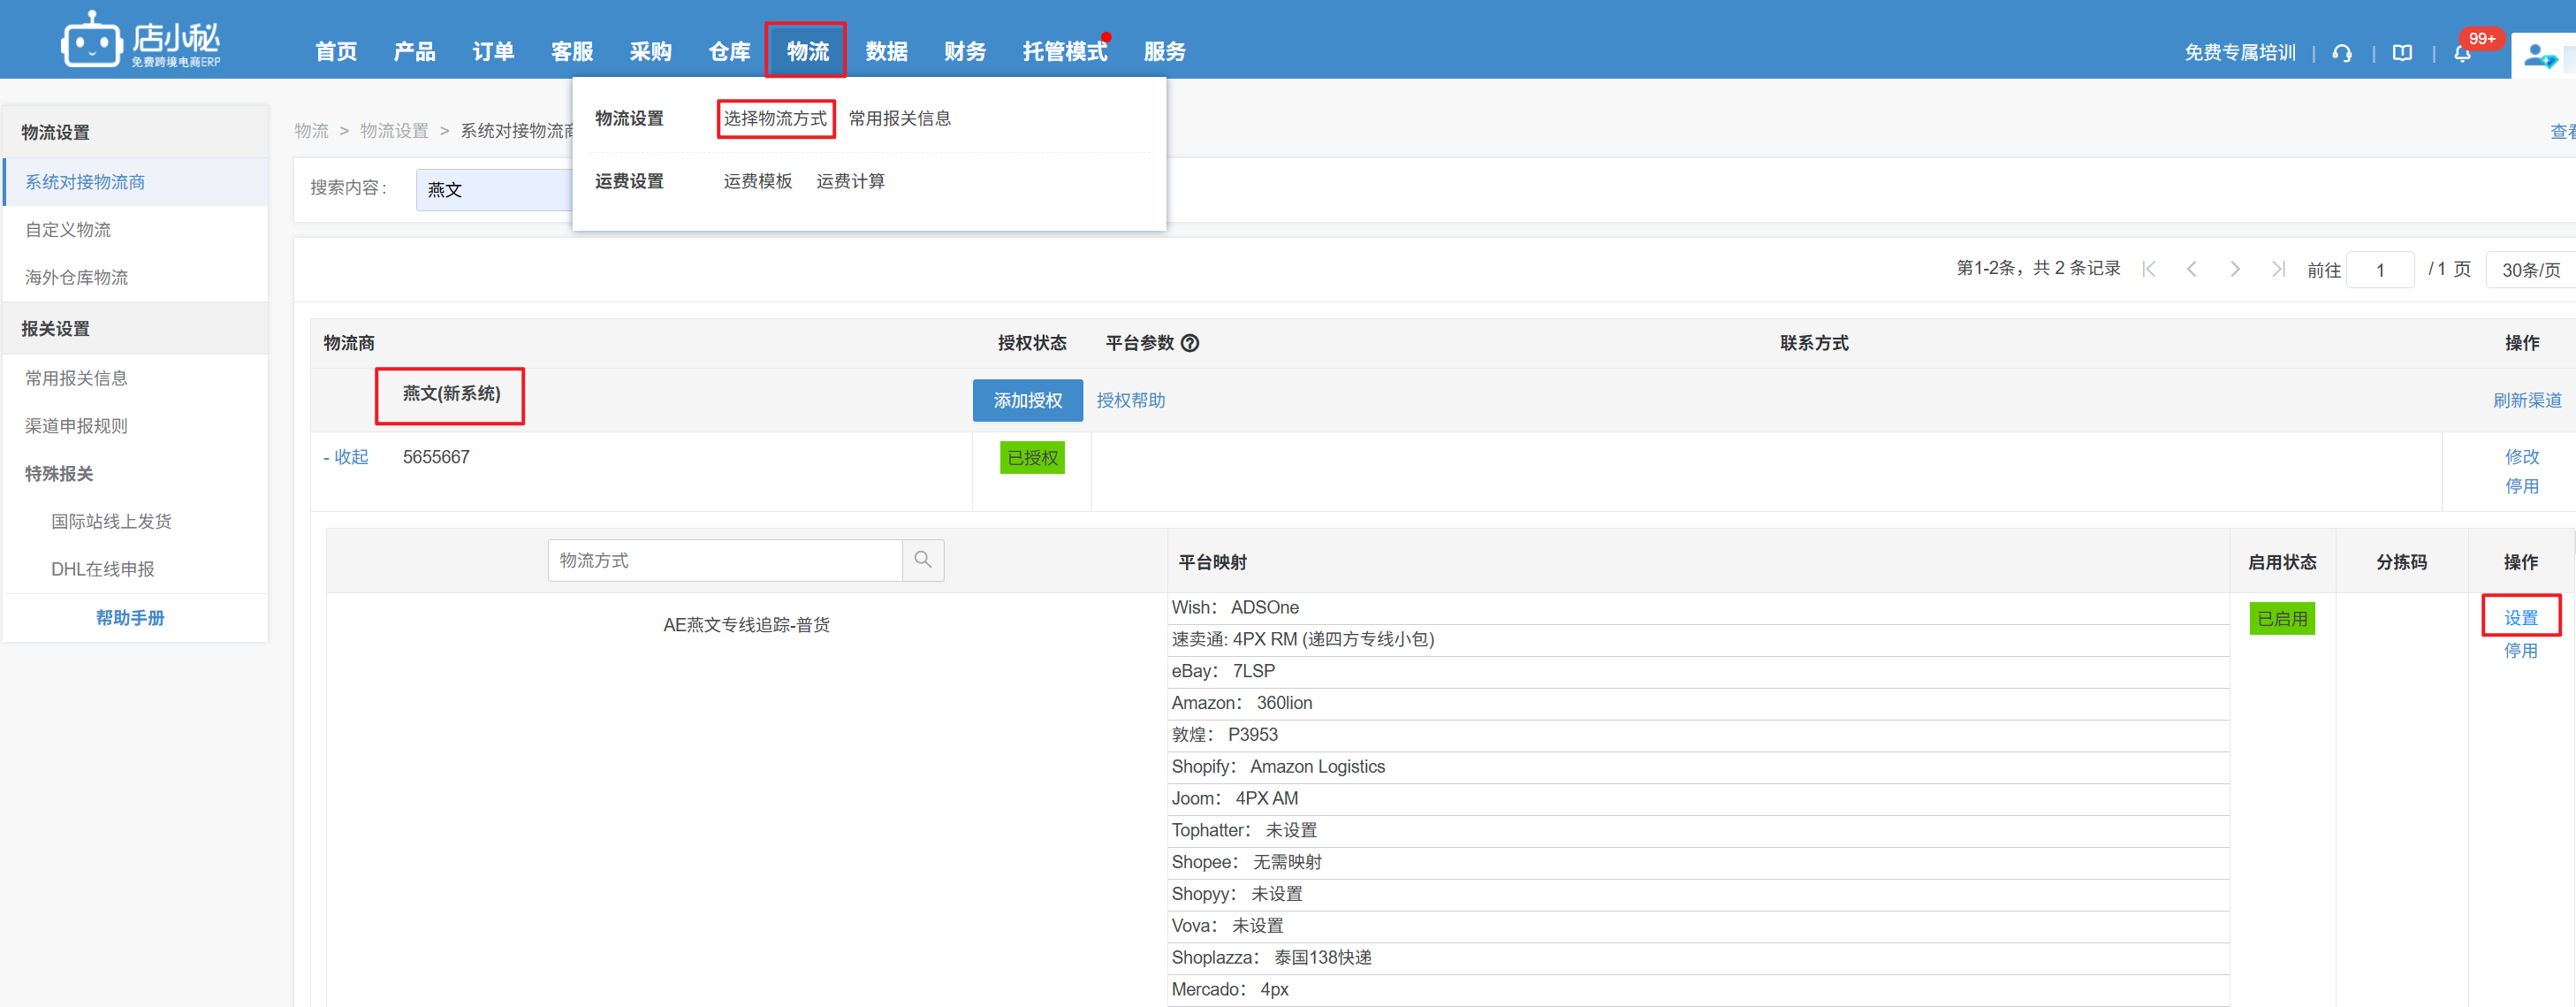Go to the last page arrow
2576x1007 pixels.
[x=2277, y=269]
